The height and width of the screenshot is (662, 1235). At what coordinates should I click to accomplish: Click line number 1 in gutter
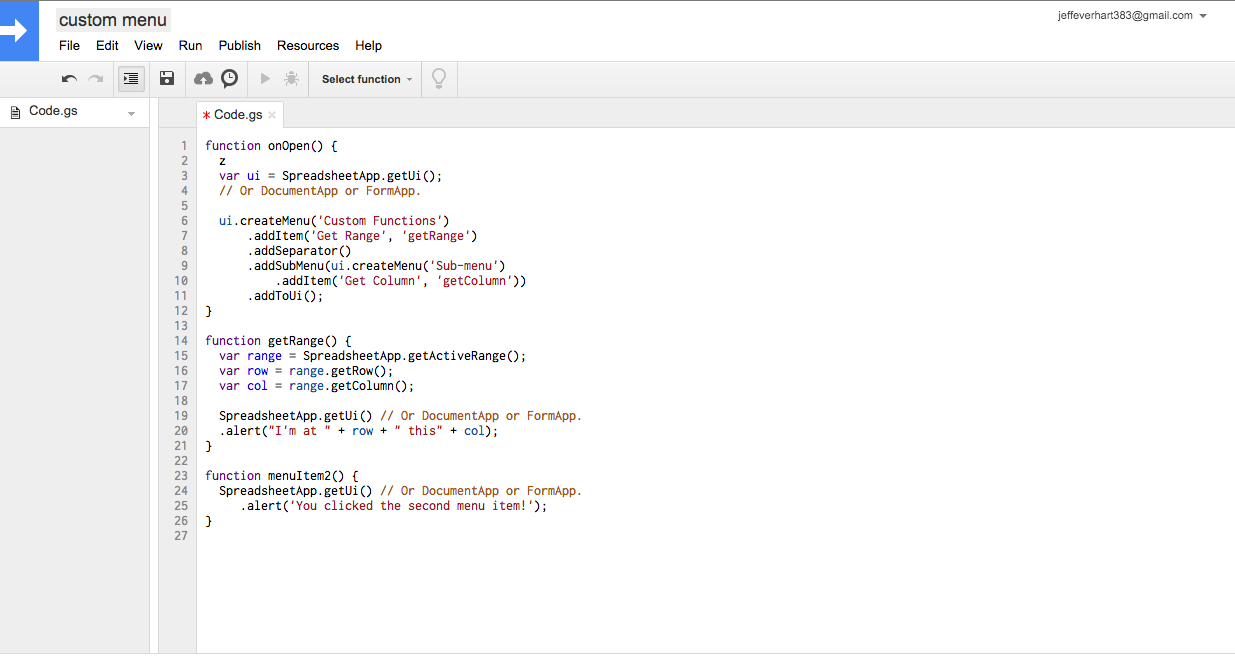[x=184, y=146]
